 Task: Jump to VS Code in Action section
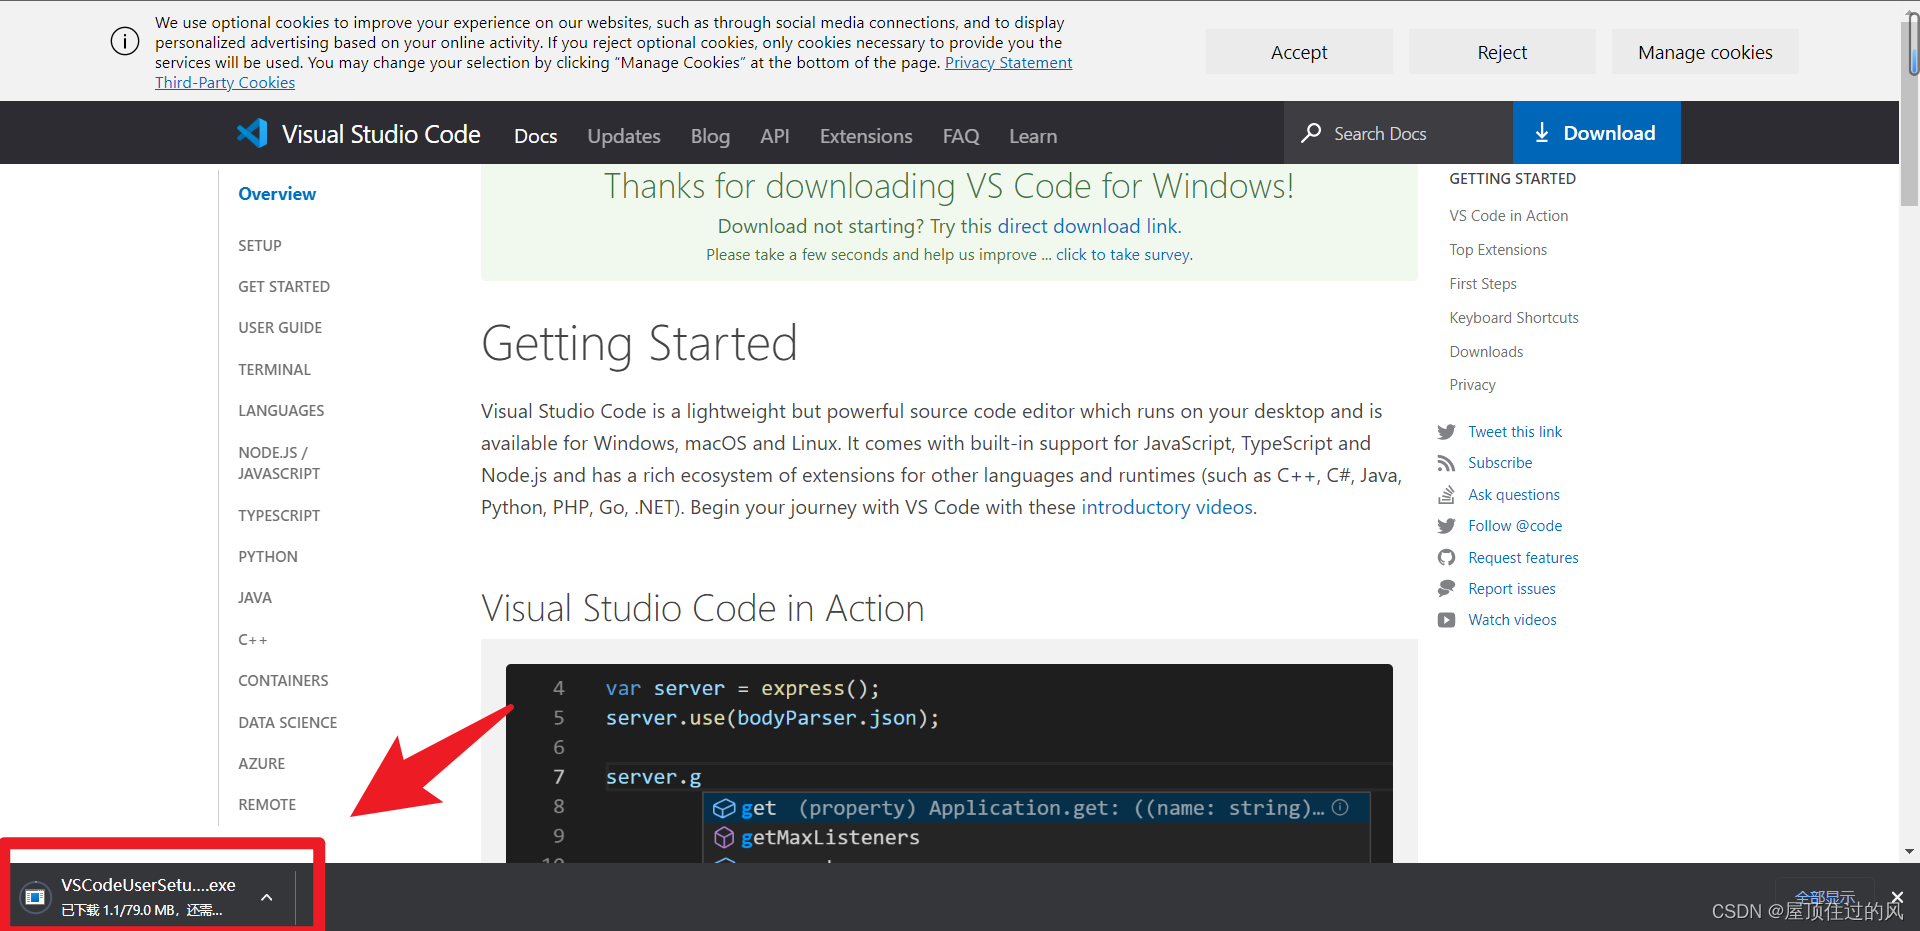point(1509,216)
